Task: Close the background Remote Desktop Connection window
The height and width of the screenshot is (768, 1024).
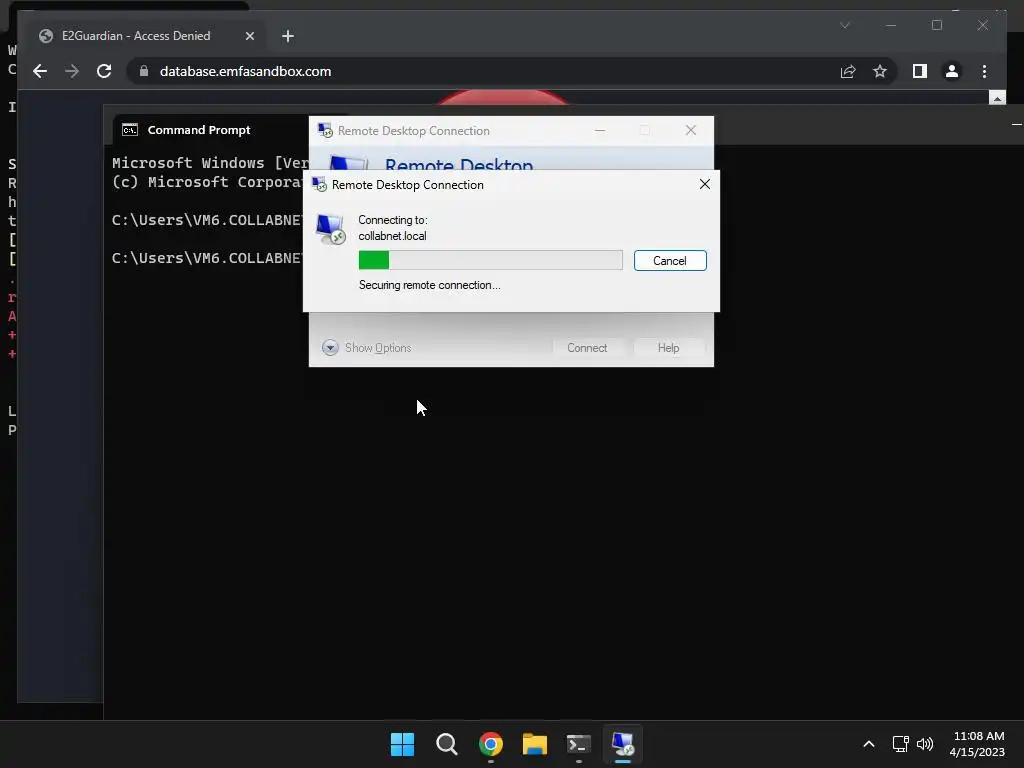Action: (690, 130)
